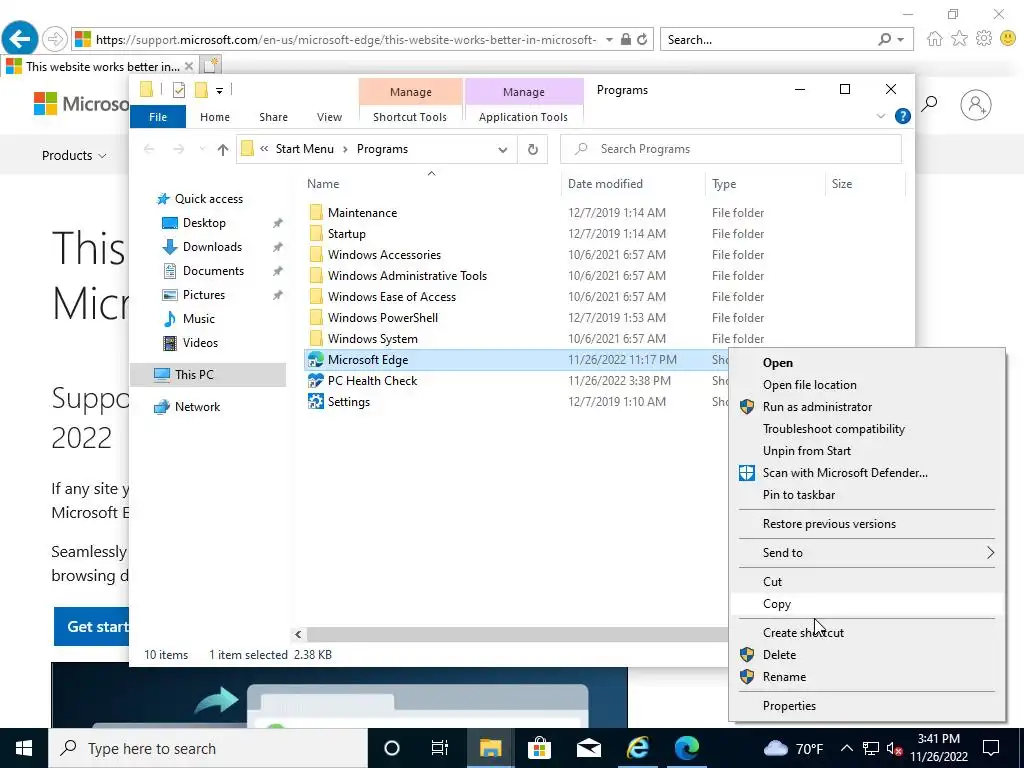Open the File ribbon tab

point(158,117)
